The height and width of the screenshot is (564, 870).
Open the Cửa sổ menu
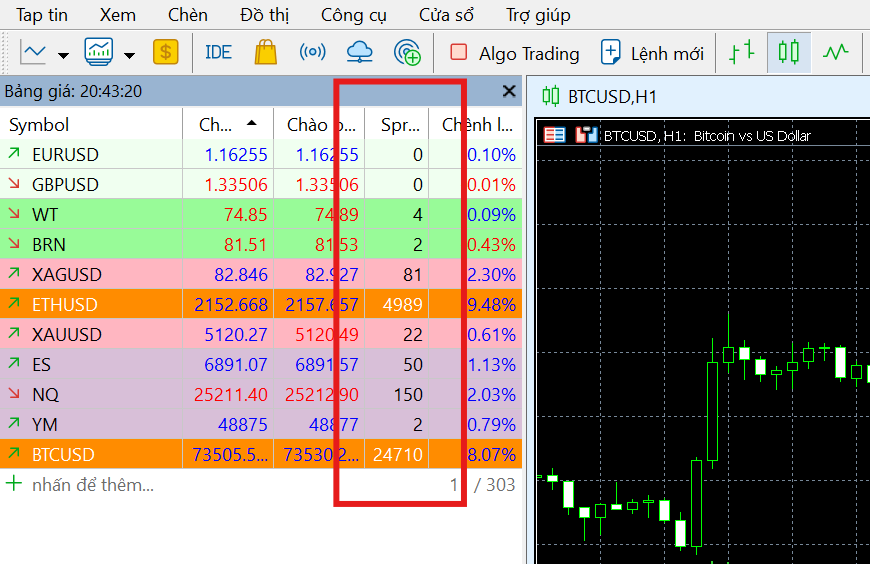446,15
